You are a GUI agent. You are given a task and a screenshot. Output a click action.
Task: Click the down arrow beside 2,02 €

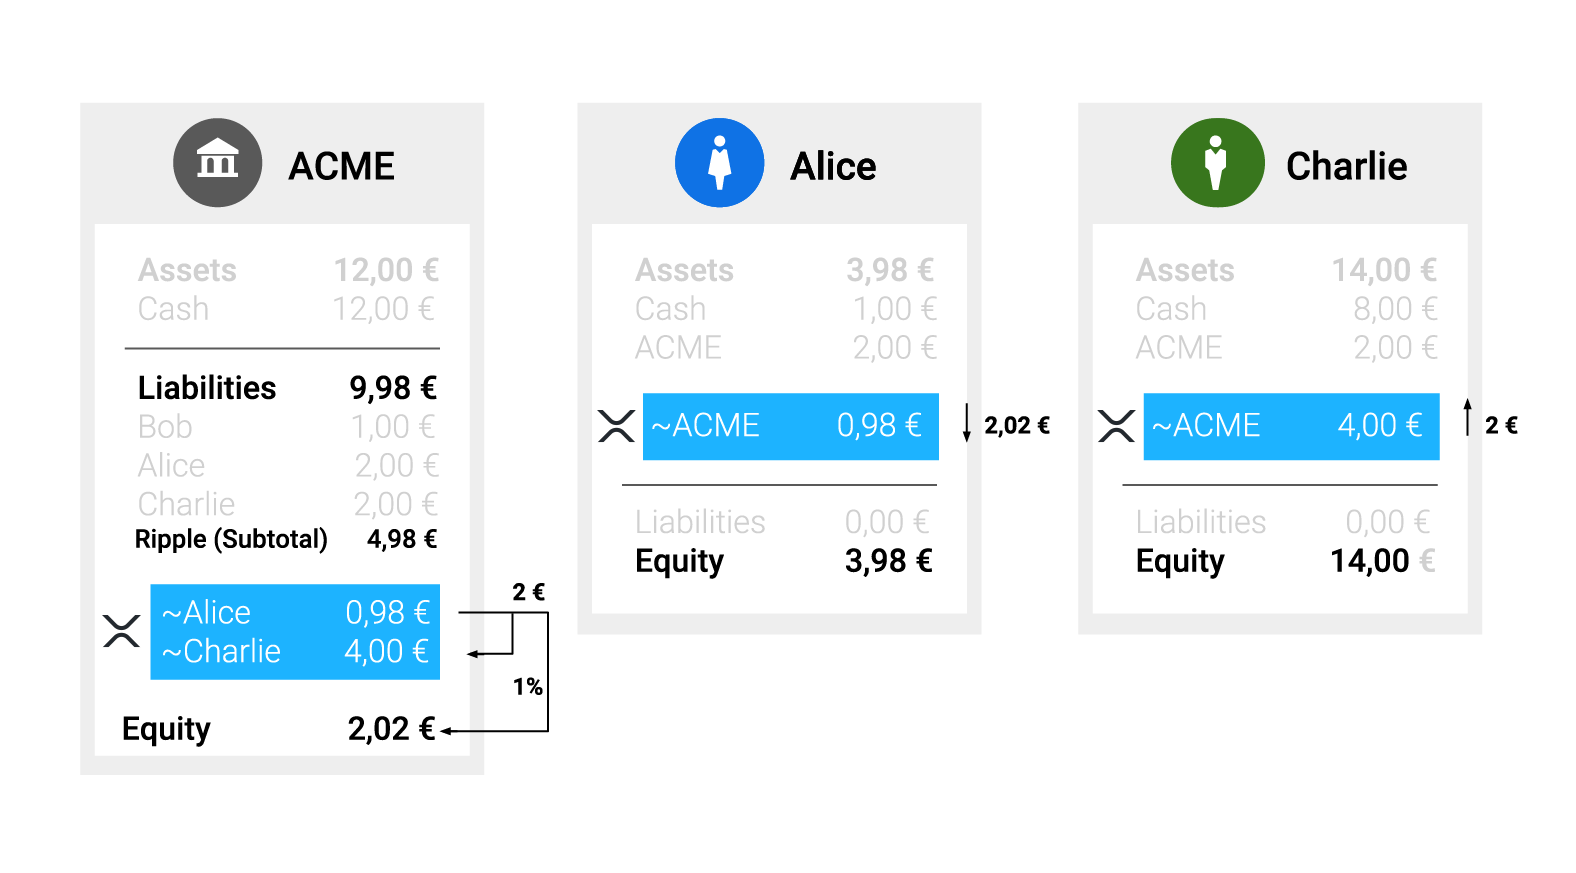coord(966,423)
